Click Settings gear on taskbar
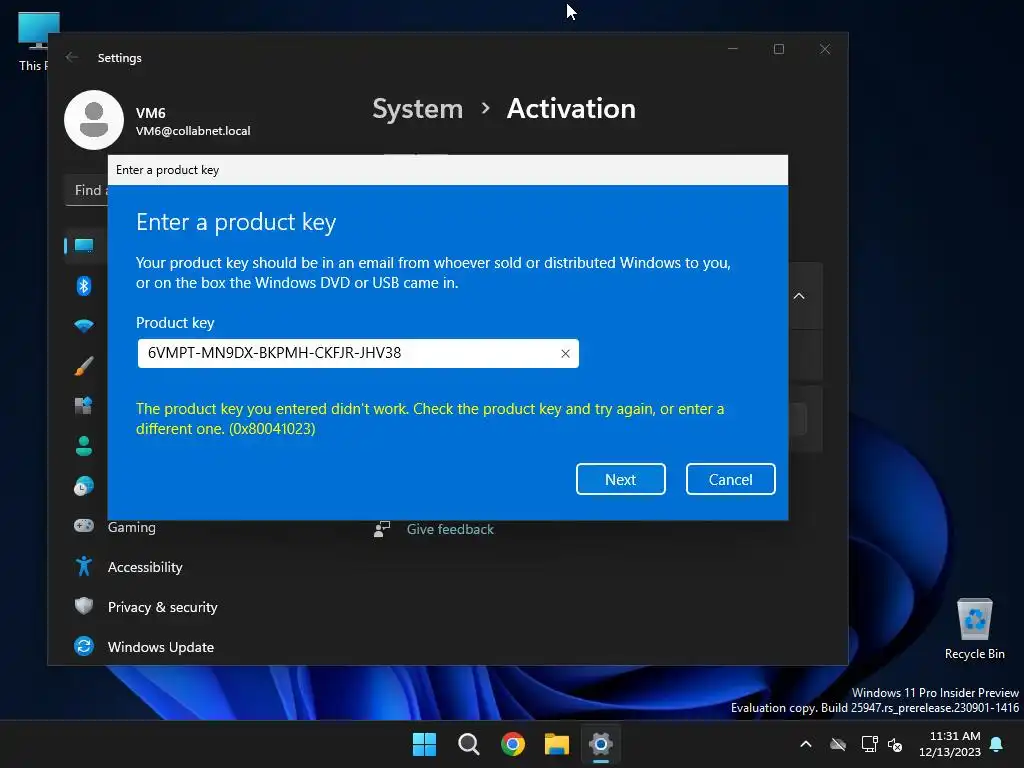Screen dimensions: 1024x768 click(x=601, y=744)
